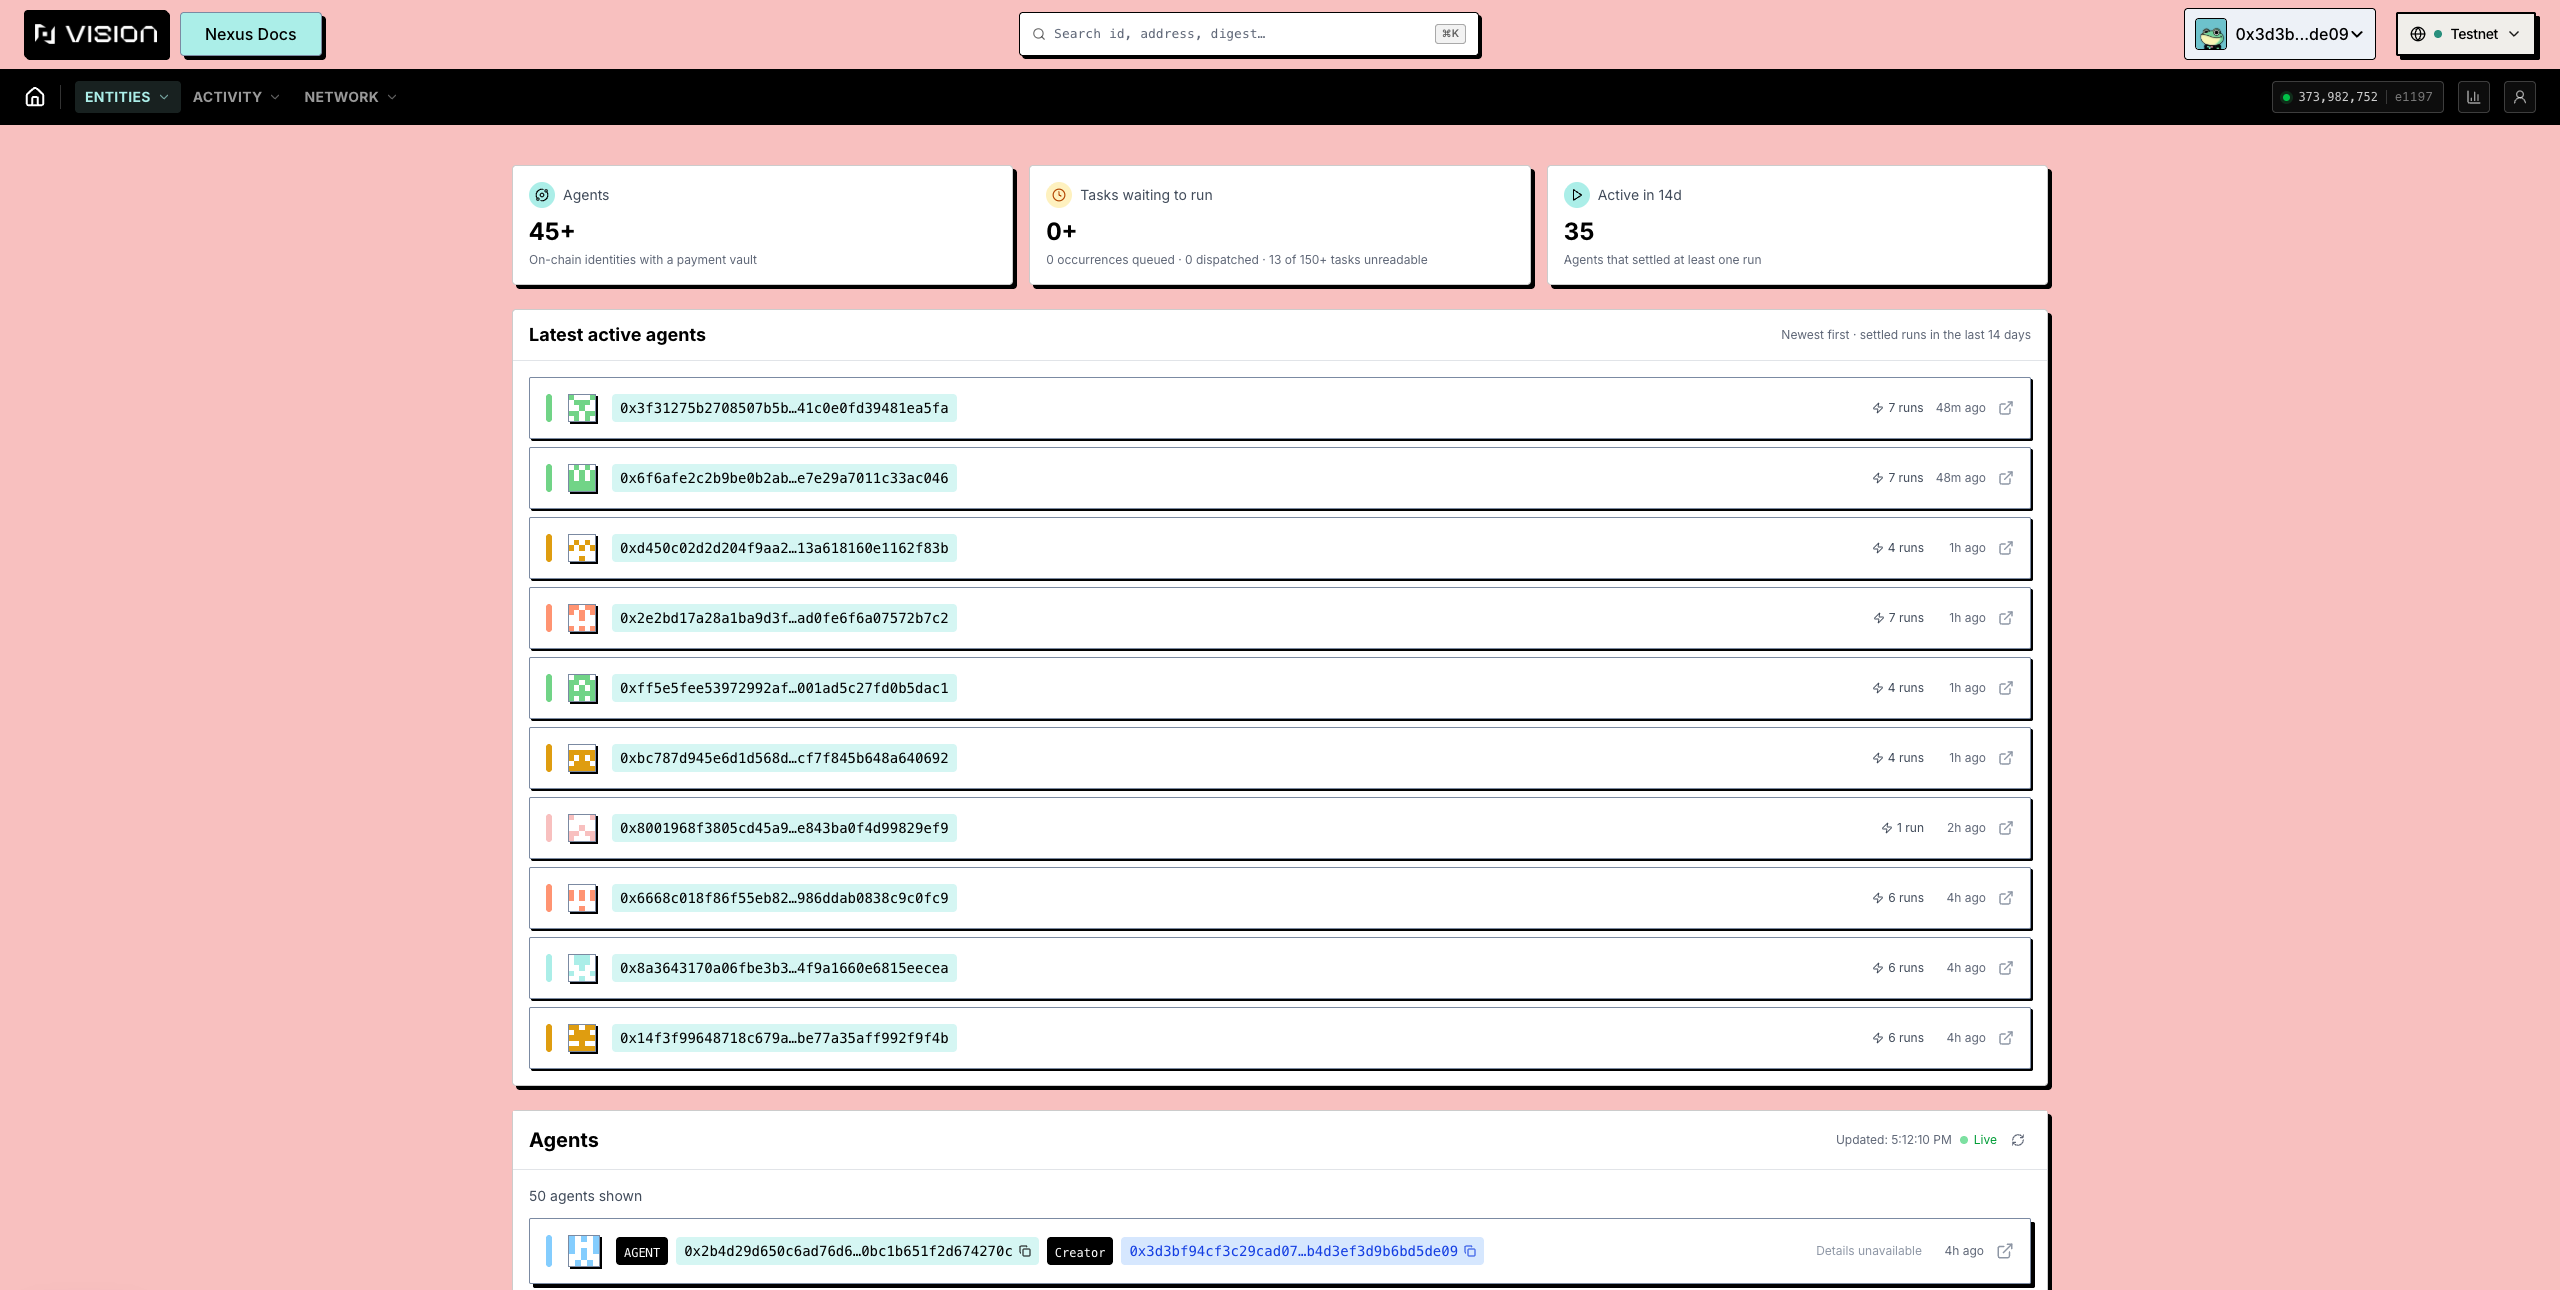The width and height of the screenshot is (2560, 1290).
Task: Select the Active in 14d card
Action: point(1798,226)
